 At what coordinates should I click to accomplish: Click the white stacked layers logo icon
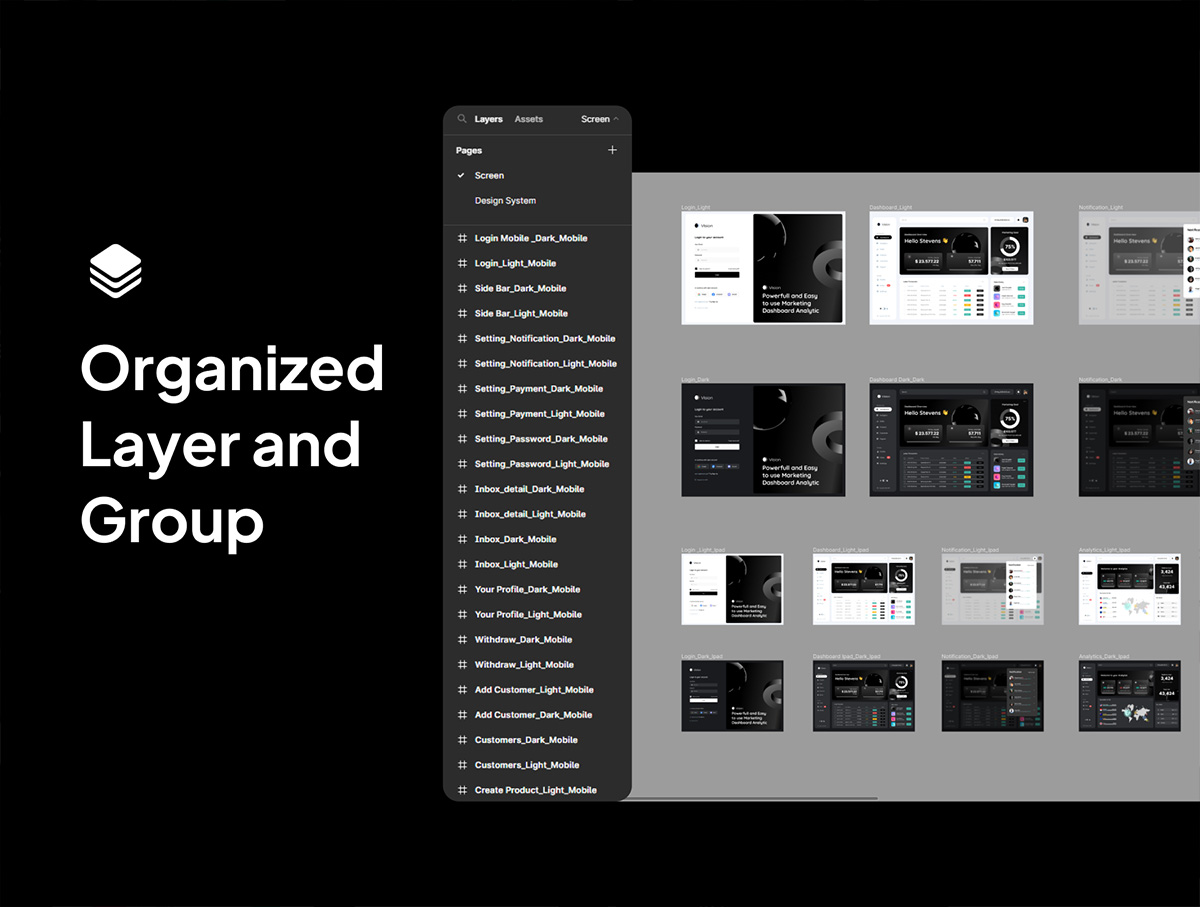[x=116, y=271]
